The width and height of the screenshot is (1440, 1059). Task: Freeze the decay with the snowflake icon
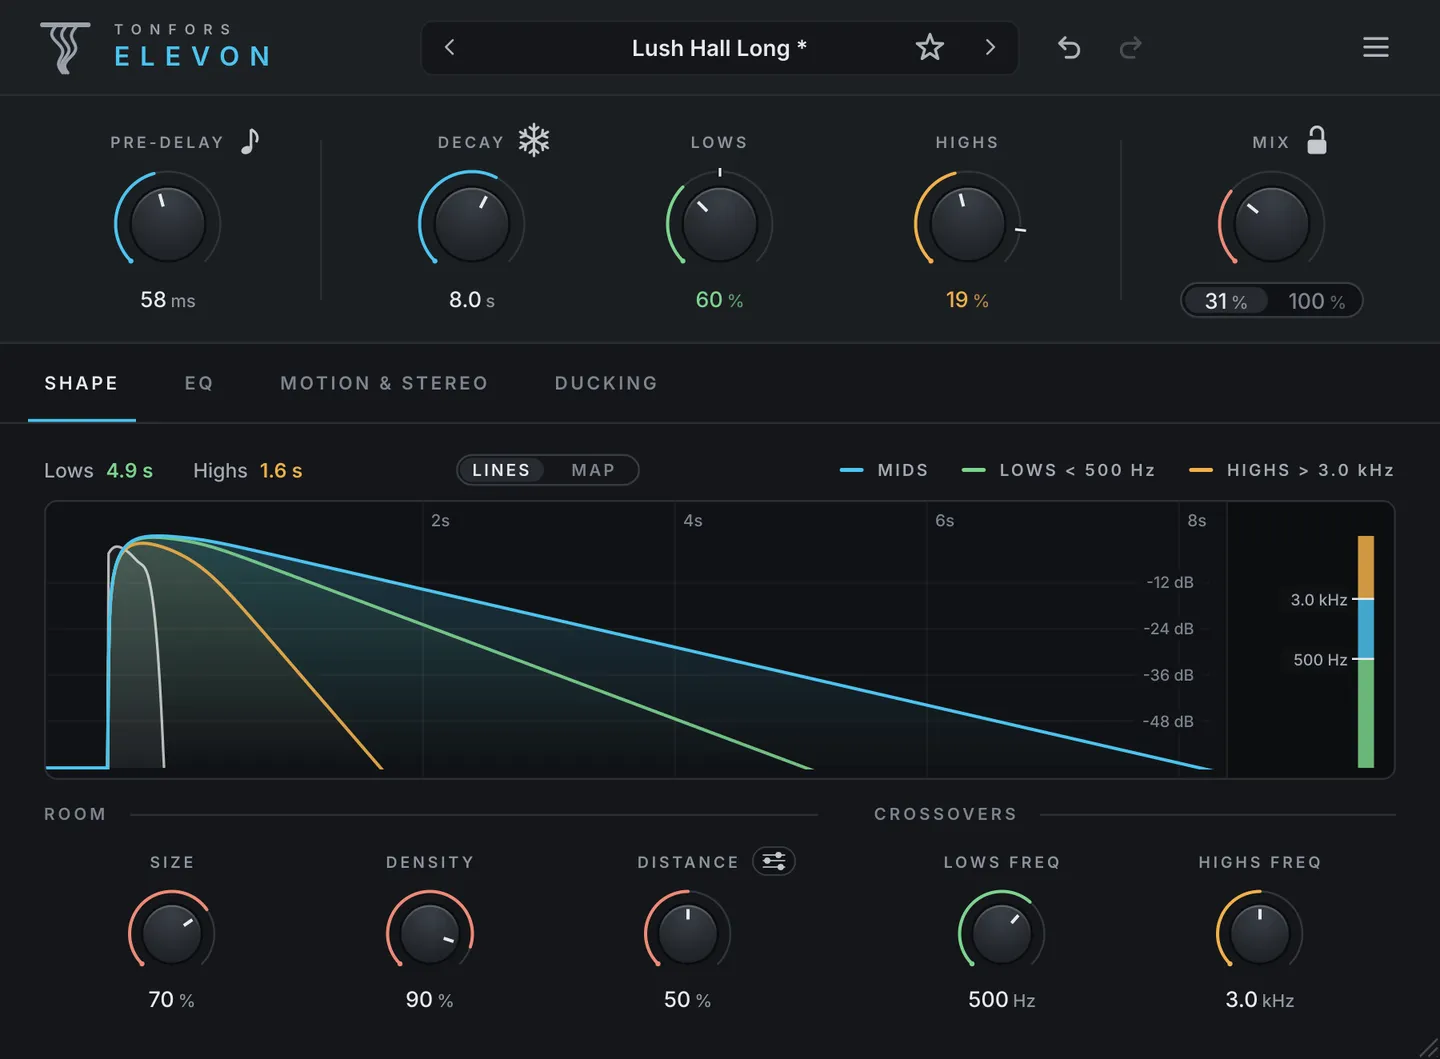(x=534, y=140)
